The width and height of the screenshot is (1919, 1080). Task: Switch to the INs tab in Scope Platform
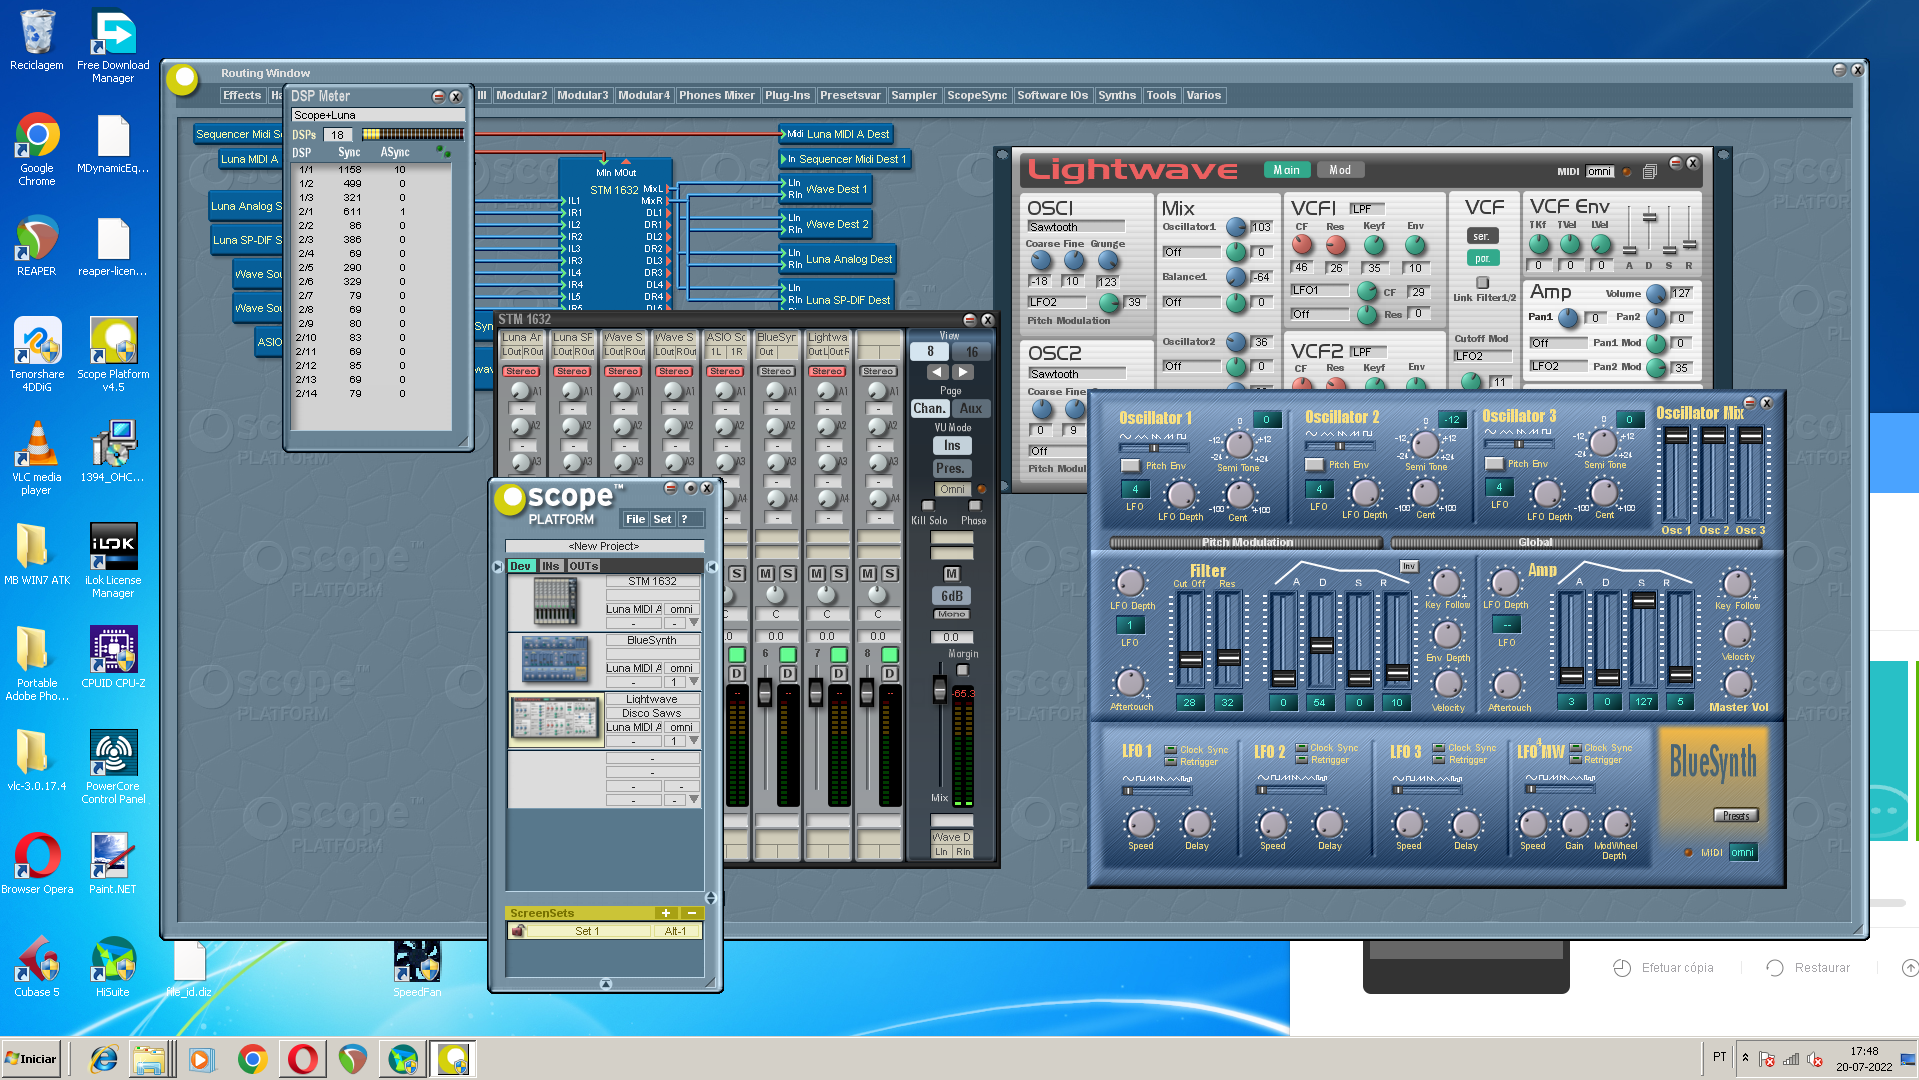550,566
